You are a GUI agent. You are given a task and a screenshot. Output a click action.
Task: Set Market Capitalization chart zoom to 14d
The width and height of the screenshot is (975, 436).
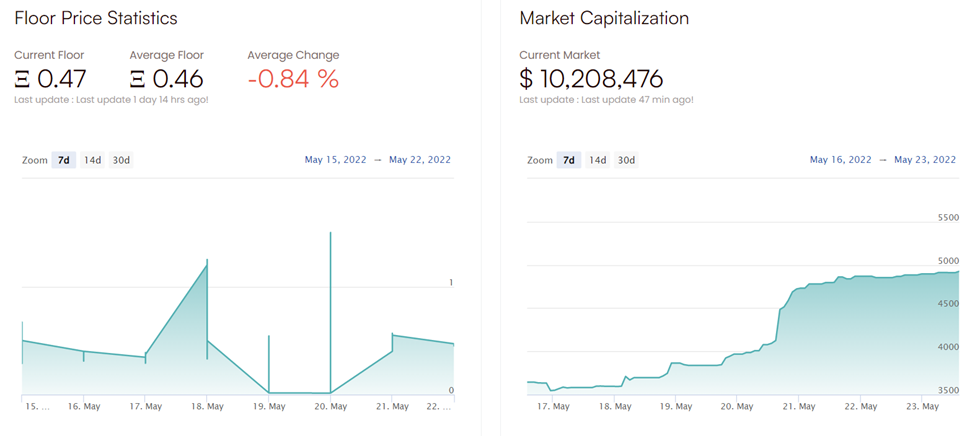[x=597, y=160]
